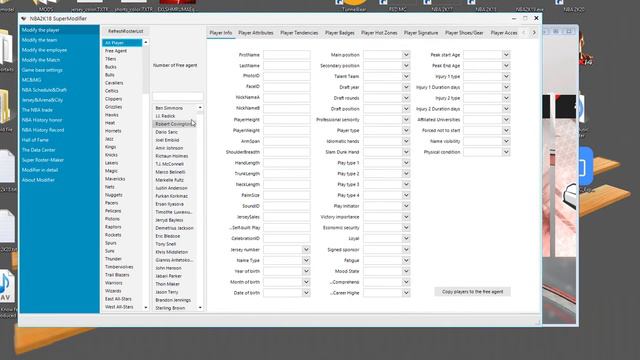Click Copy players to the free agent button
This screenshot has height=360, width=640.
click(472, 292)
